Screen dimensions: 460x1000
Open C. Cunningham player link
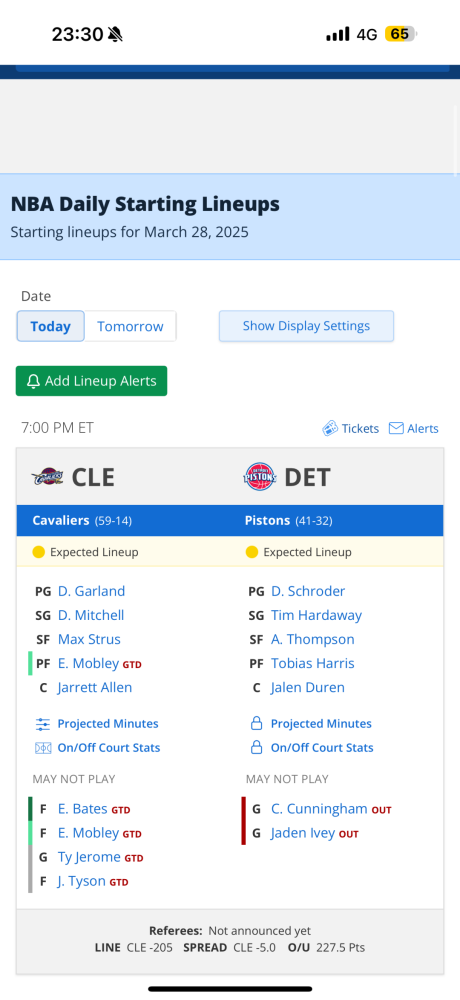pyautogui.click(x=319, y=809)
